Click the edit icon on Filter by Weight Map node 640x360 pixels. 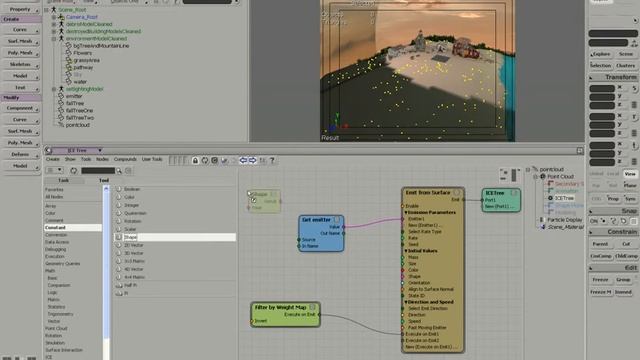(x=312, y=307)
